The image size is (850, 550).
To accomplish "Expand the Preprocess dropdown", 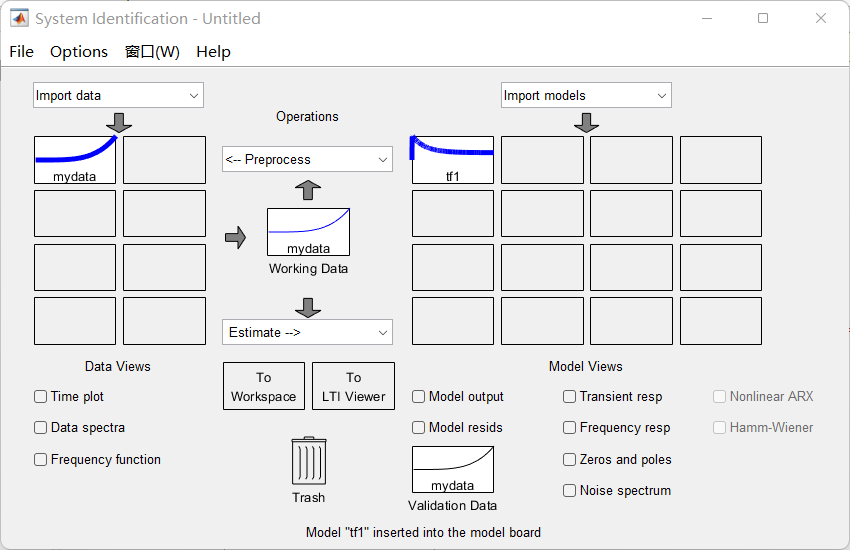I will [x=307, y=159].
